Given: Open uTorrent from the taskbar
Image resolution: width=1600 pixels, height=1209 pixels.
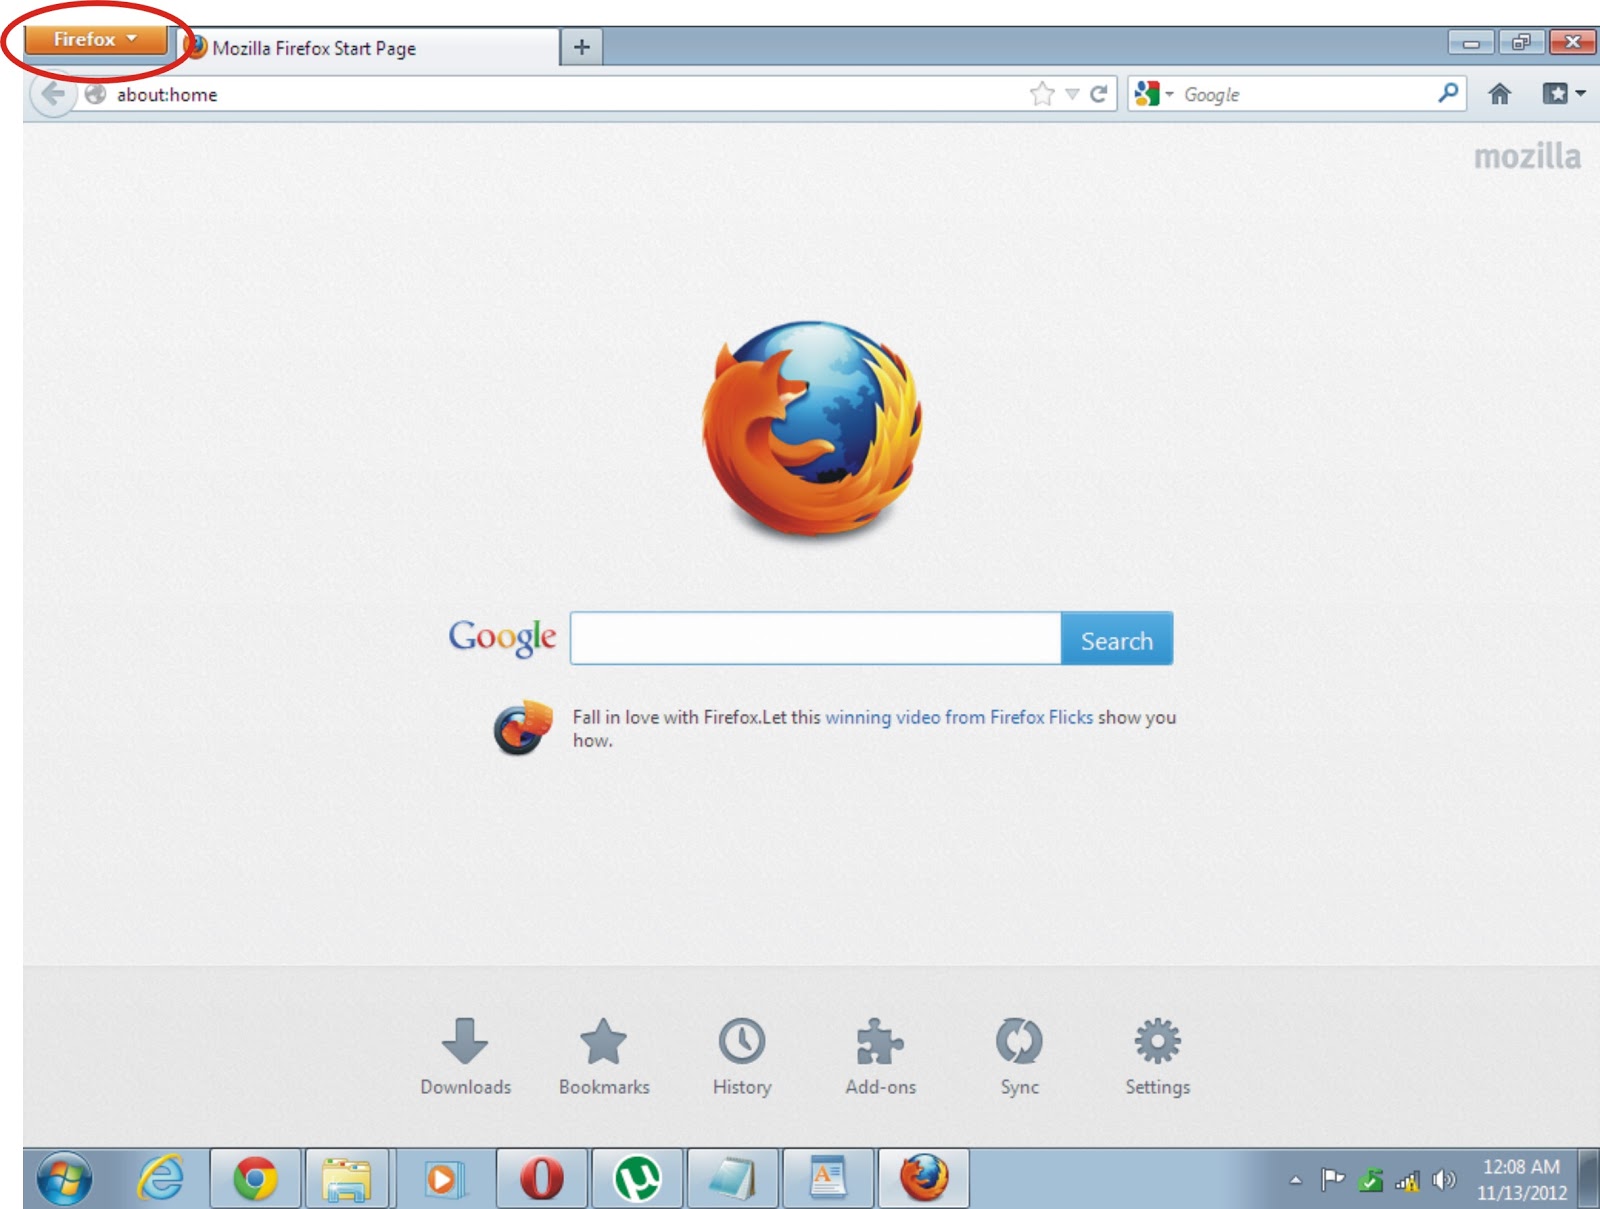Looking at the screenshot, I should 637,1178.
